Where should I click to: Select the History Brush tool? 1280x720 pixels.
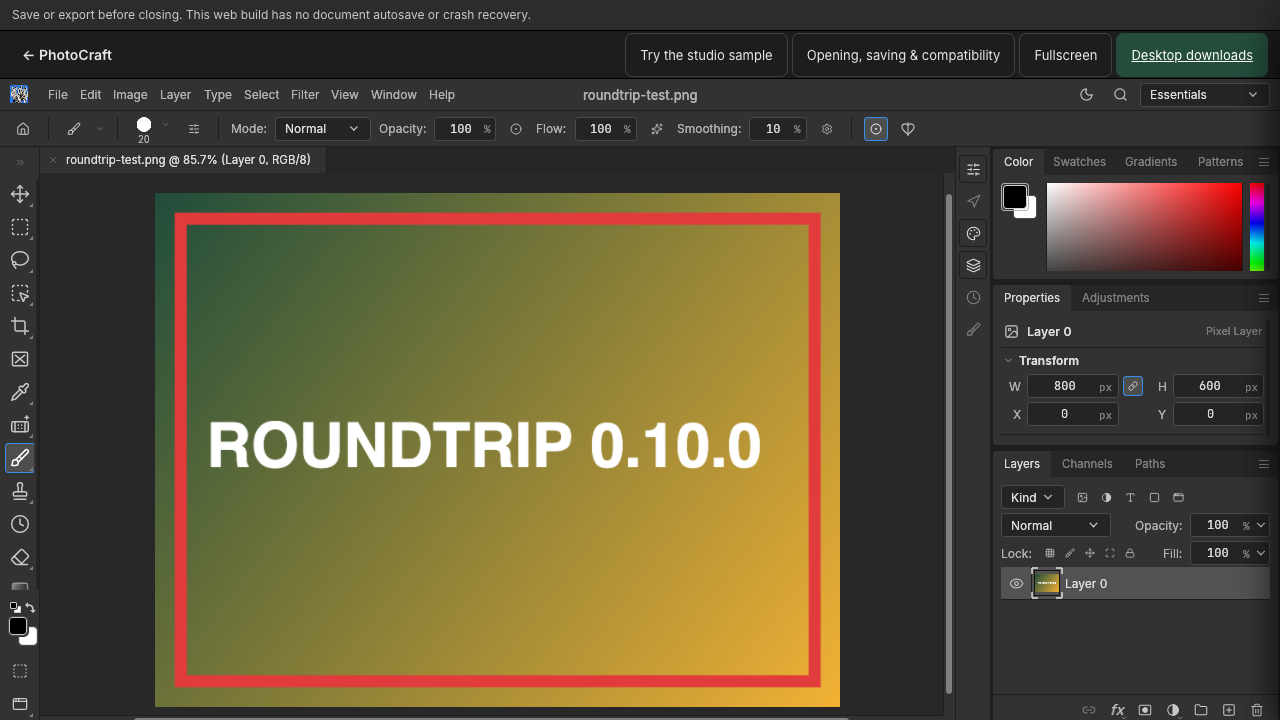(x=20, y=524)
